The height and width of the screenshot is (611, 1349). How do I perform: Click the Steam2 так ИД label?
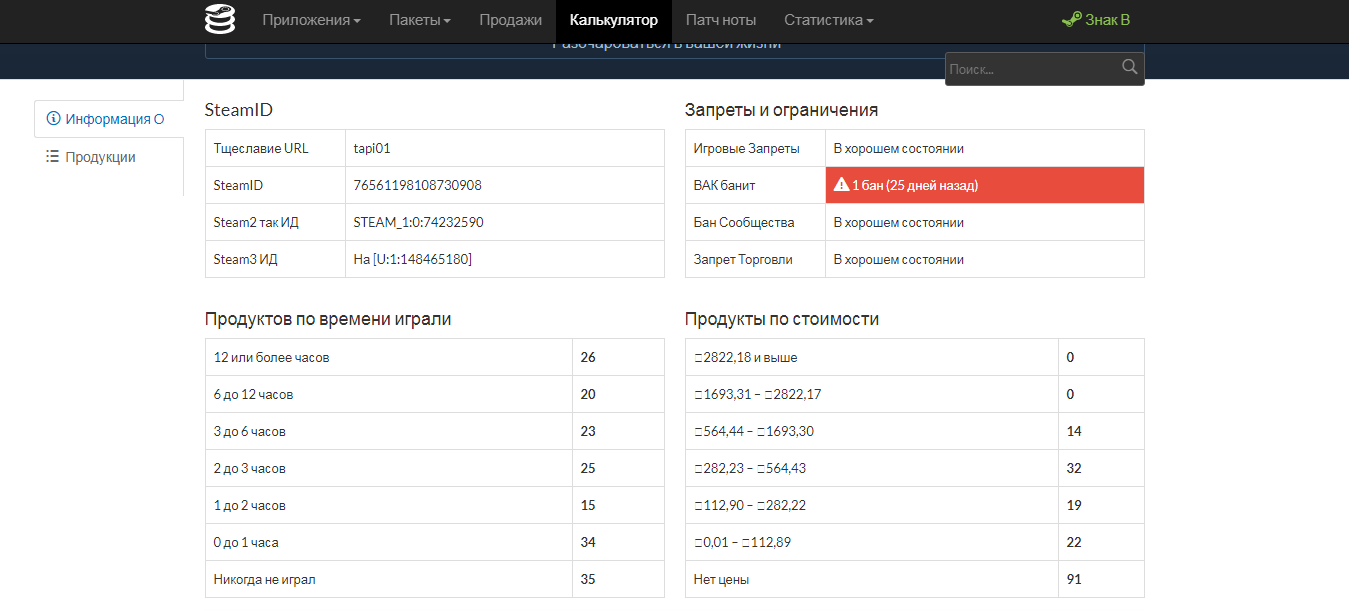256,222
